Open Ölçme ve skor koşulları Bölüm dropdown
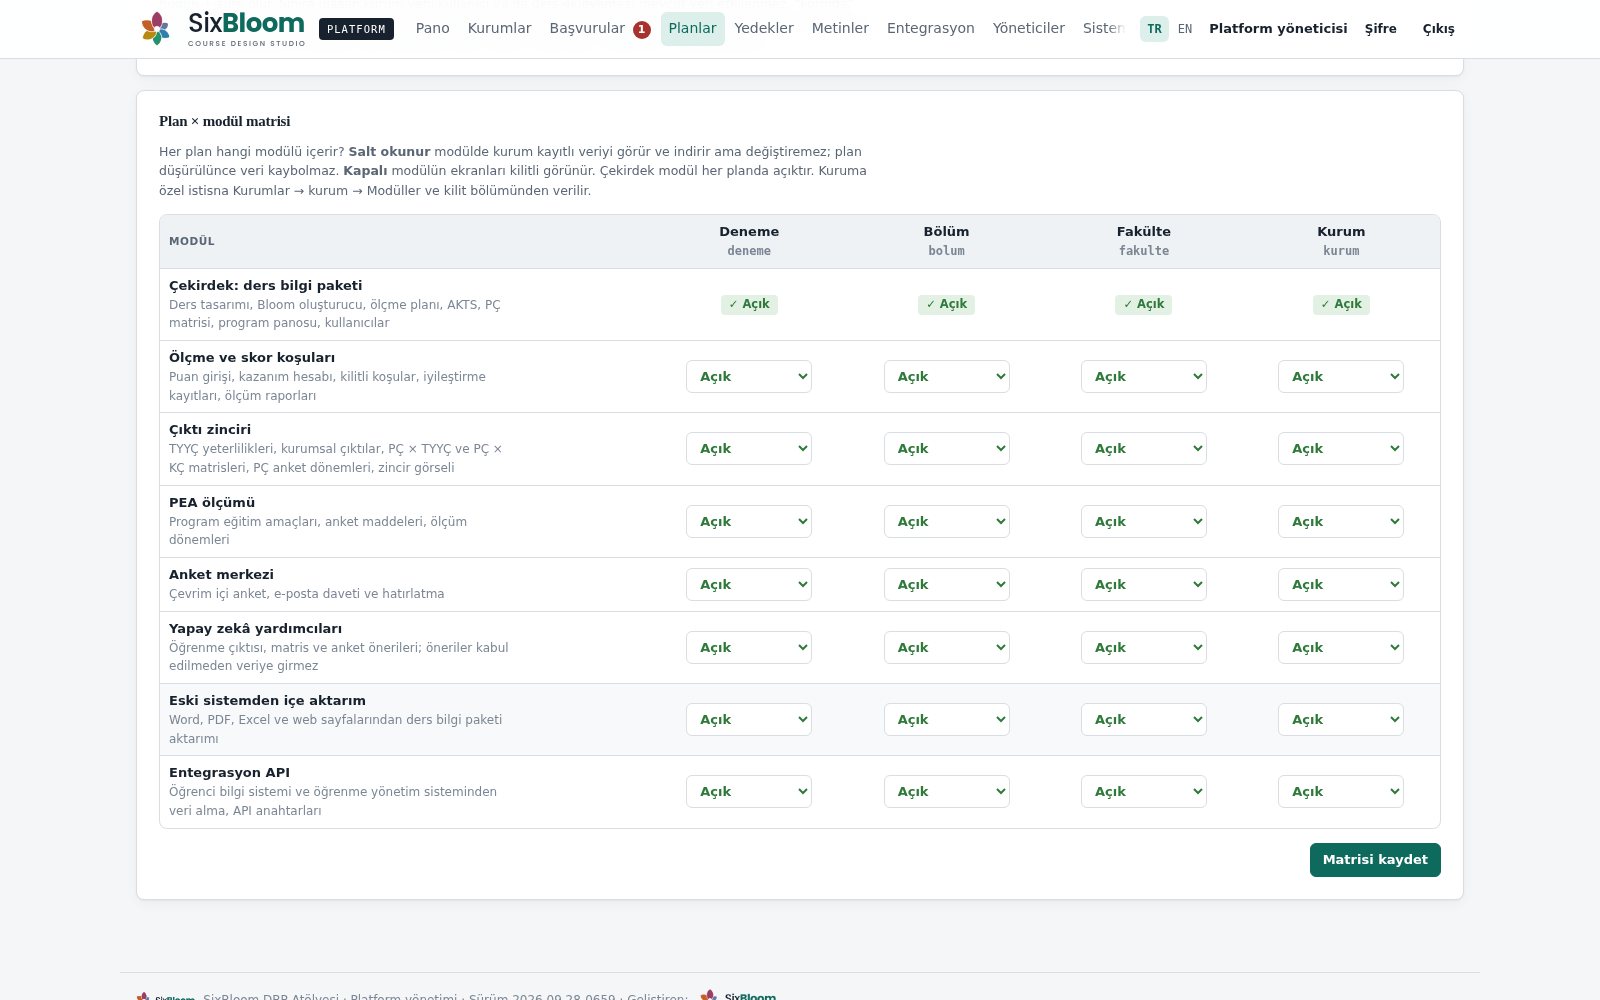1600x1000 pixels. tap(946, 377)
